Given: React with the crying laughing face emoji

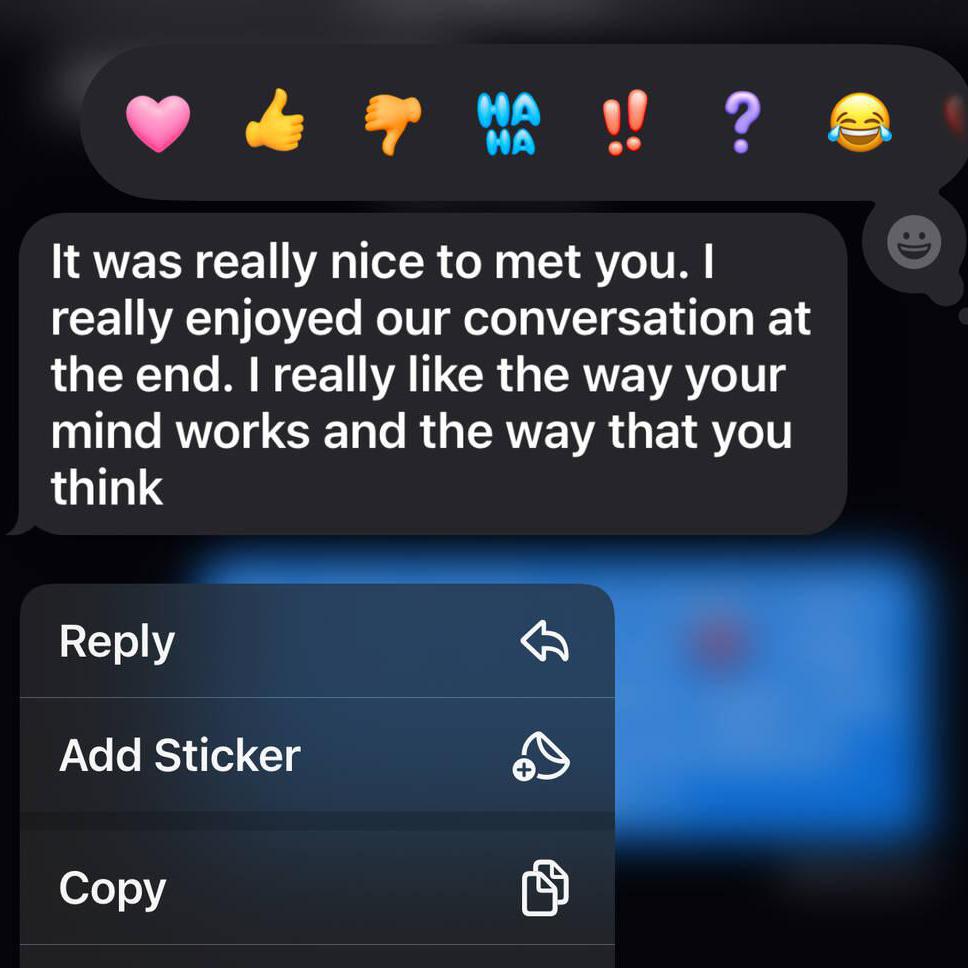Looking at the screenshot, I should (x=859, y=122).
